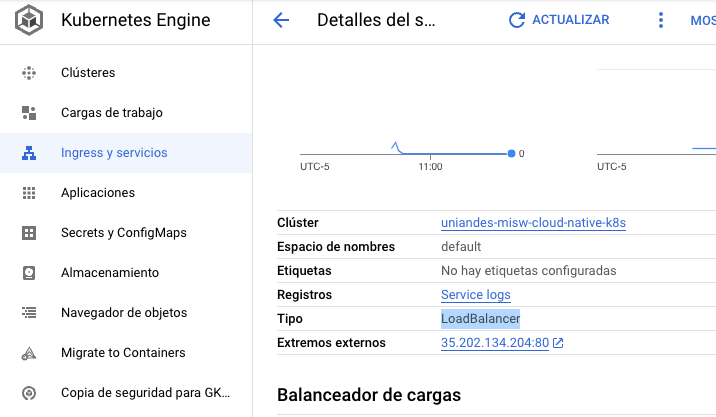The height and width of the screenshot is (417, 716).
Task: Click the Almacenamiento disk icon
Action: (29, 273)
